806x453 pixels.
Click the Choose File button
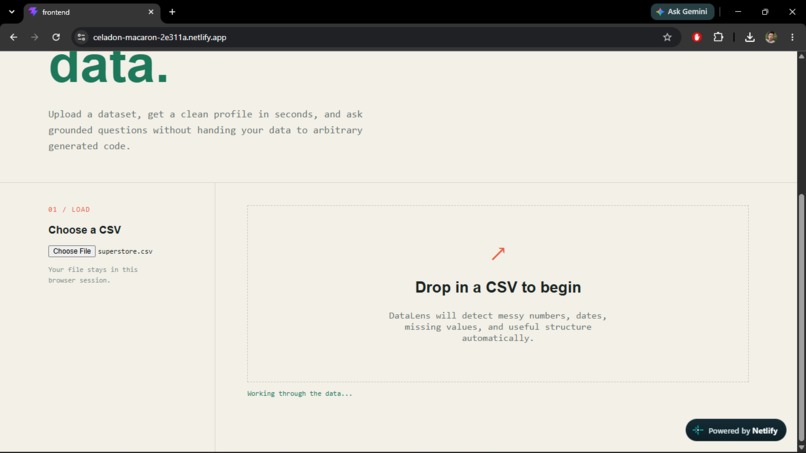coord(72,251)
